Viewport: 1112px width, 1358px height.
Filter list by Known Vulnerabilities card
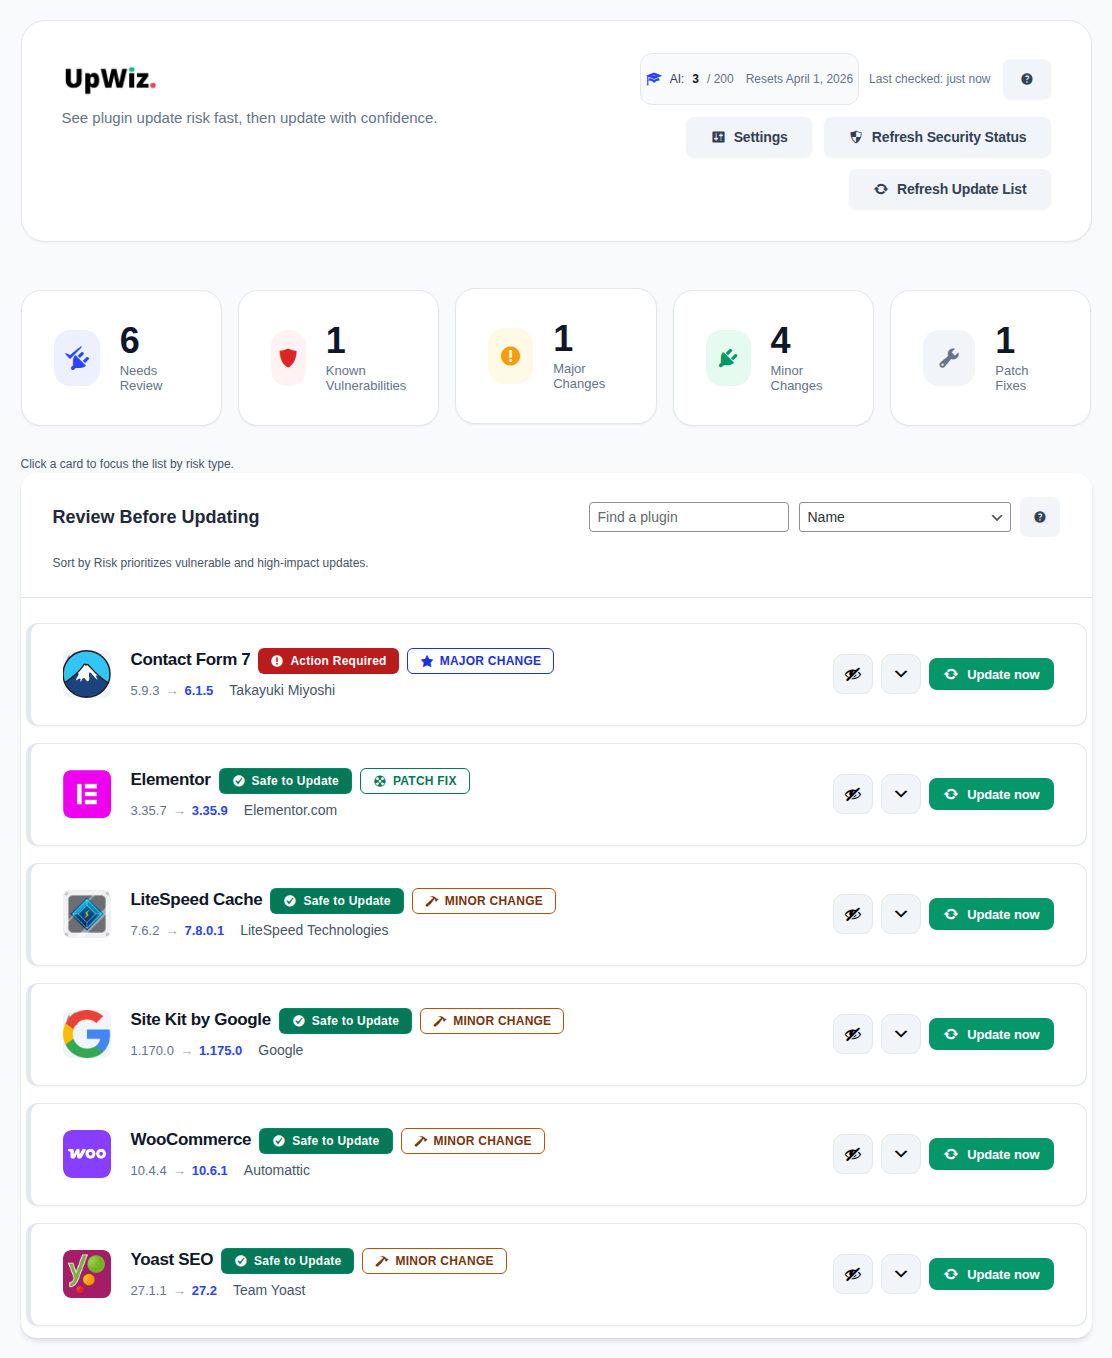[338, 358]
